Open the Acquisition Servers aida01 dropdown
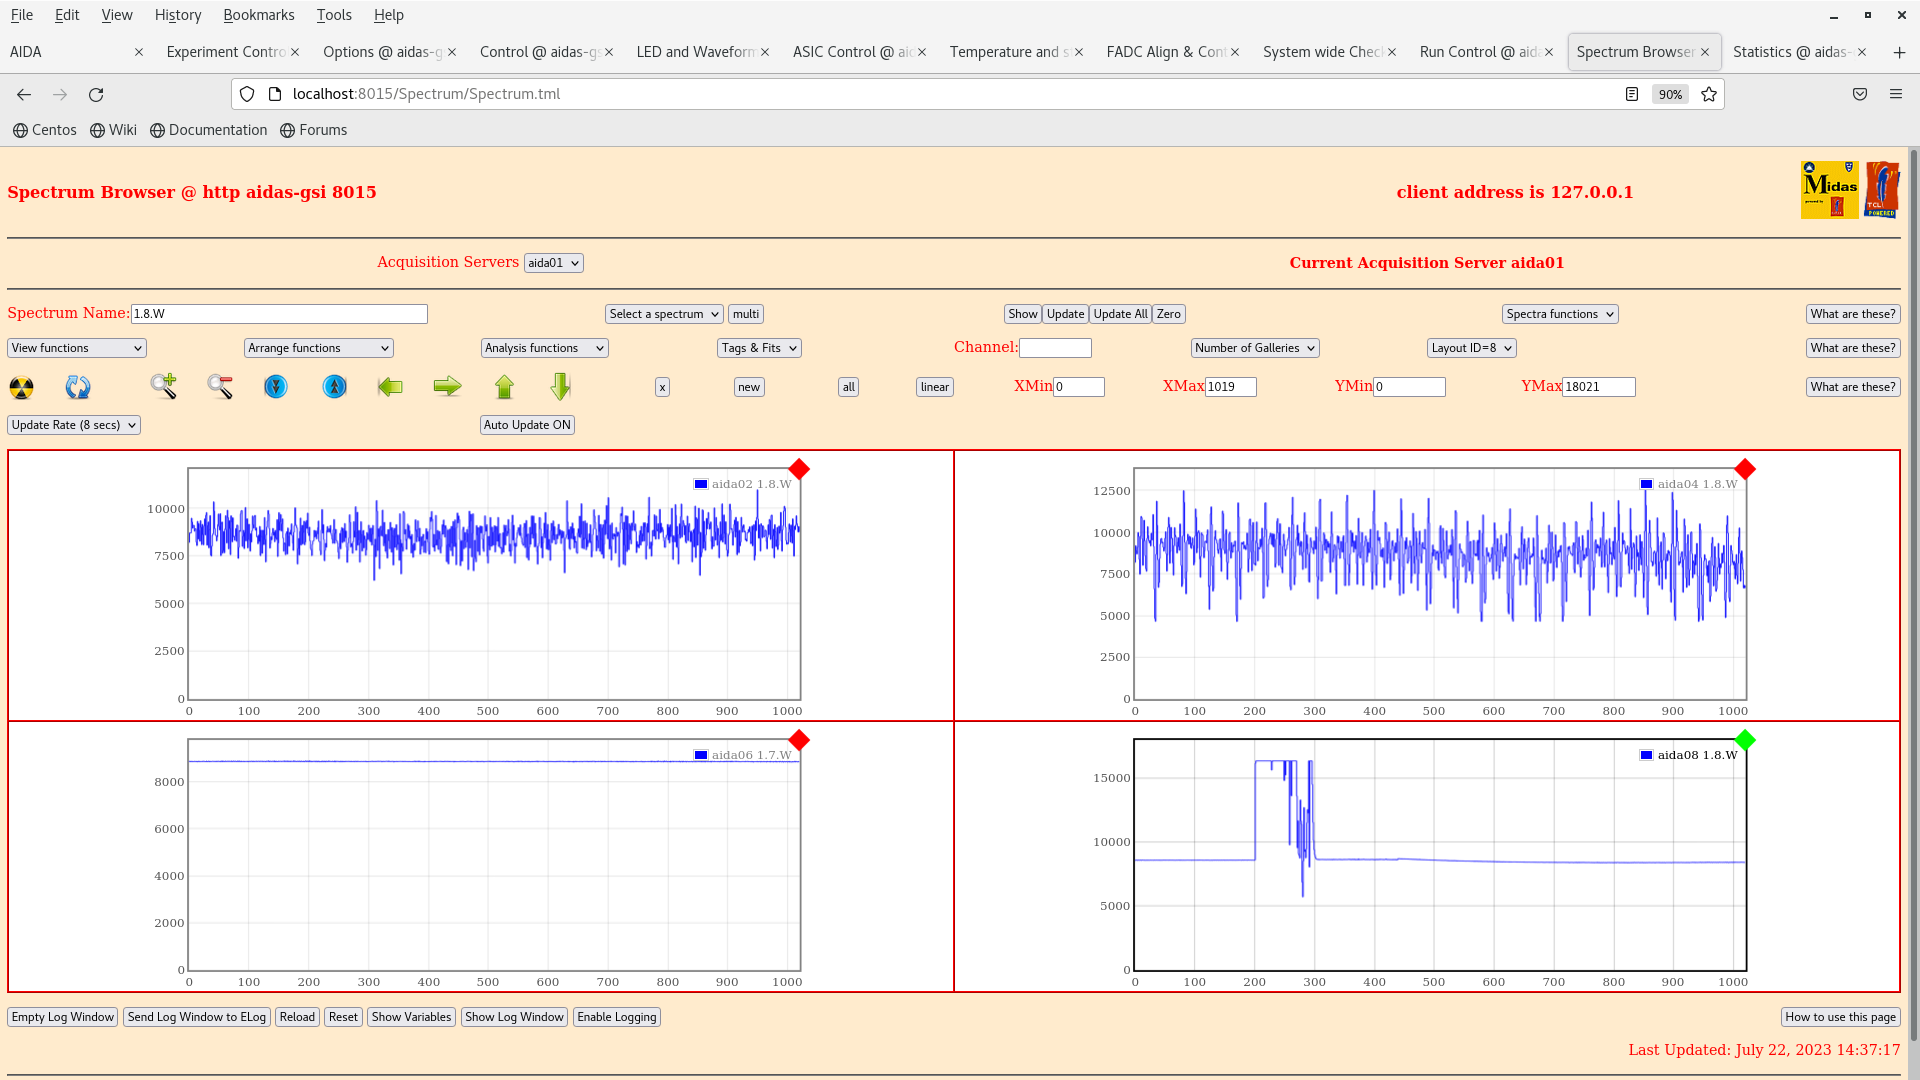Screen dimensions: 1920x1080 click(553, 263)
